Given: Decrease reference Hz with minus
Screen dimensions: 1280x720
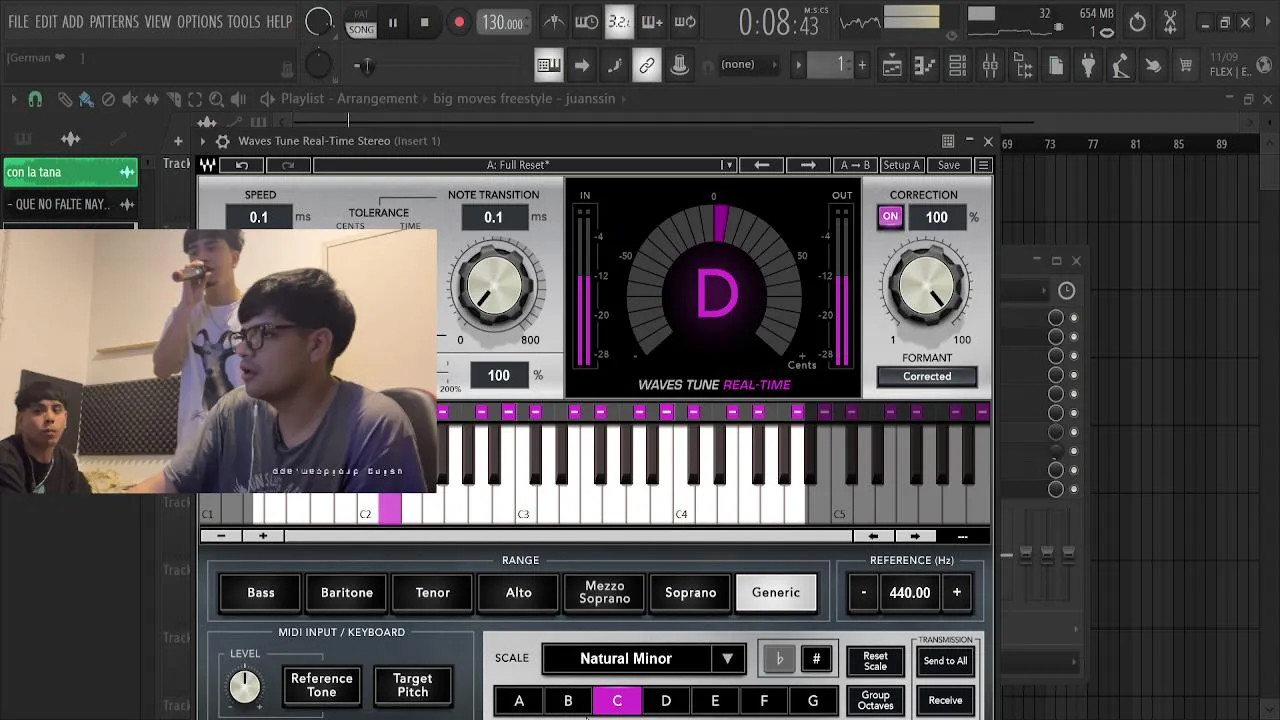Looking at the screenshot, I should coord(864,593).
